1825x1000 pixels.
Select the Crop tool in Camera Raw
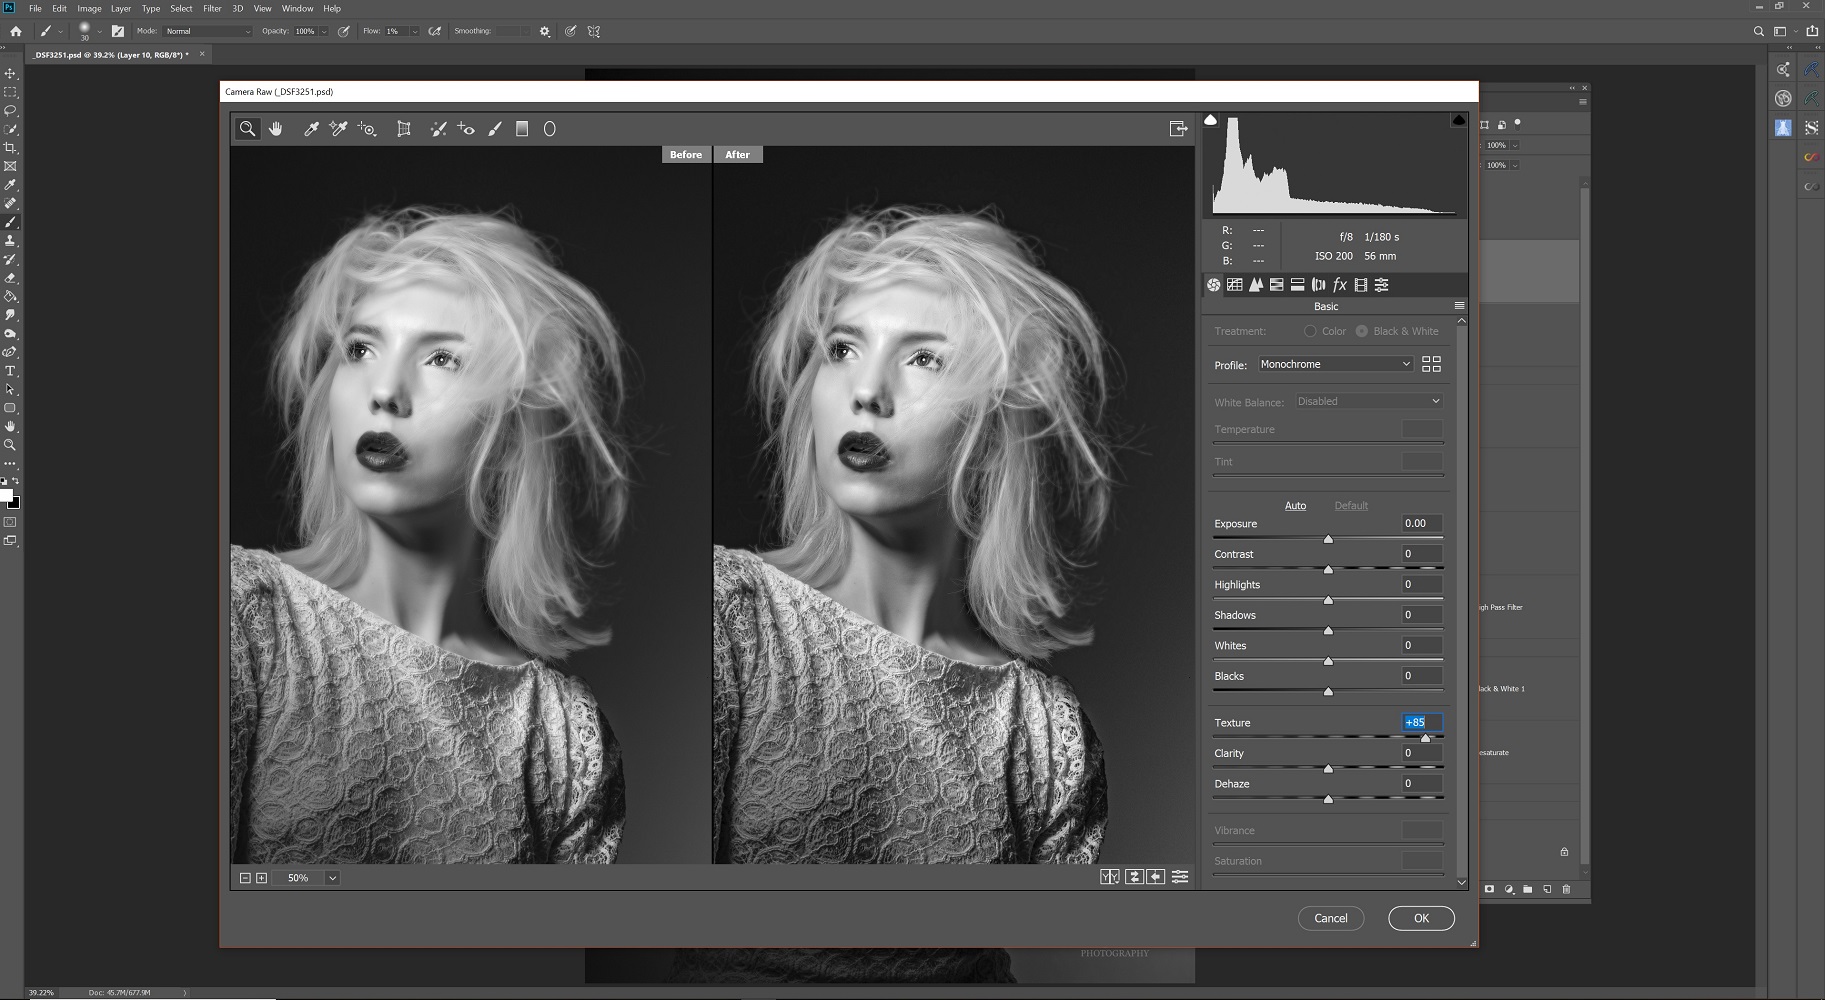click(404, 129)
